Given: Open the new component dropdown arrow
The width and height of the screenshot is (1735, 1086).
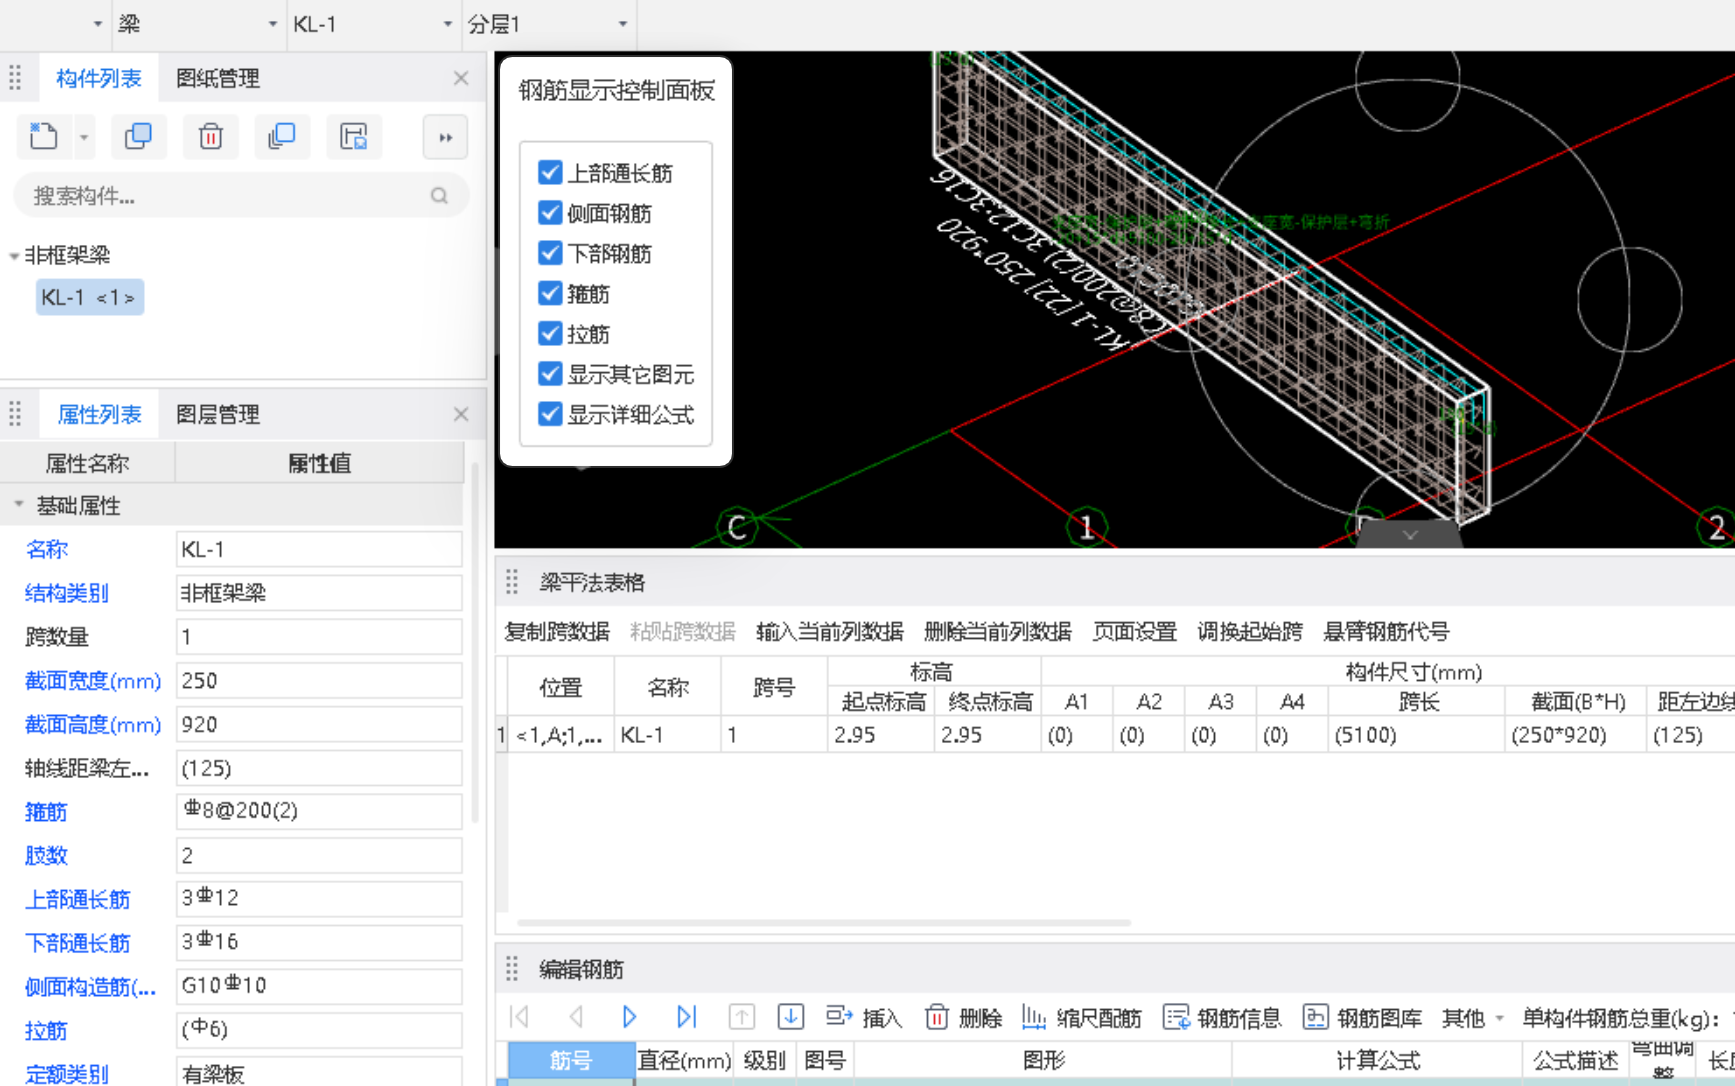Looking at the screenshot, I should coord(84,137).
